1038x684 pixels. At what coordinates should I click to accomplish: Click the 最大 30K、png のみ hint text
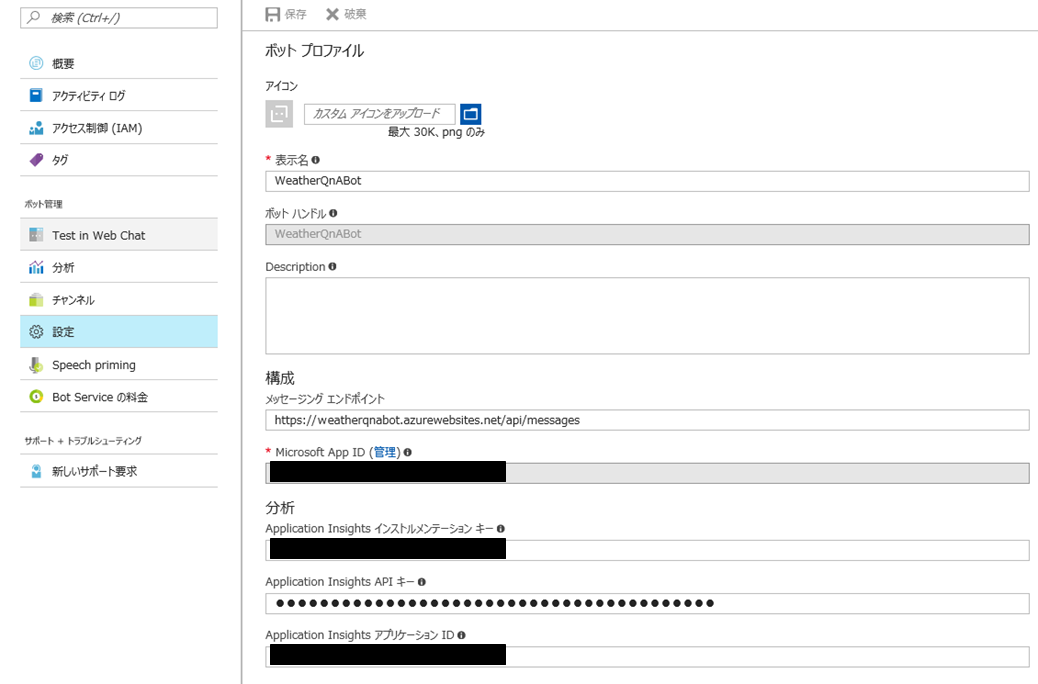[436, 132]
